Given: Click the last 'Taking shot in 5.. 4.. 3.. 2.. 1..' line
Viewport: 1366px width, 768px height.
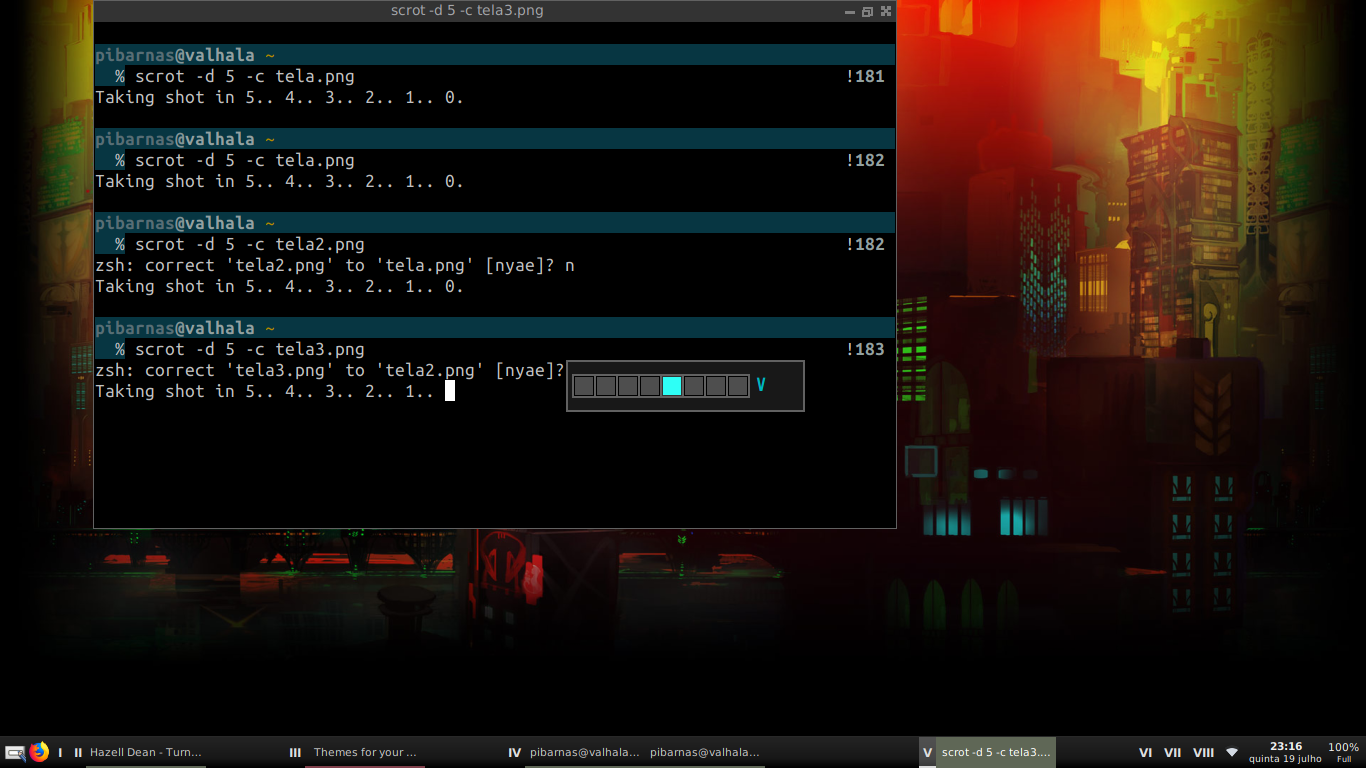Looking at the screenshot, I should coord(265,392).
